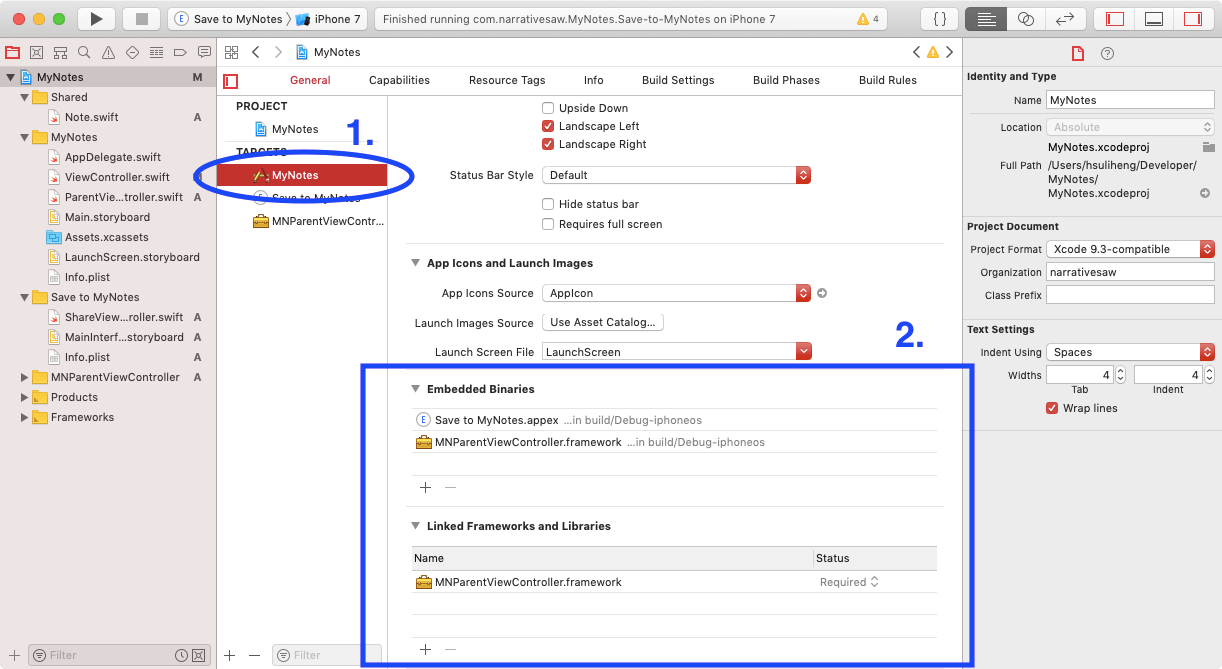Open the Issue navigator warning triangle

pos(109,52)
